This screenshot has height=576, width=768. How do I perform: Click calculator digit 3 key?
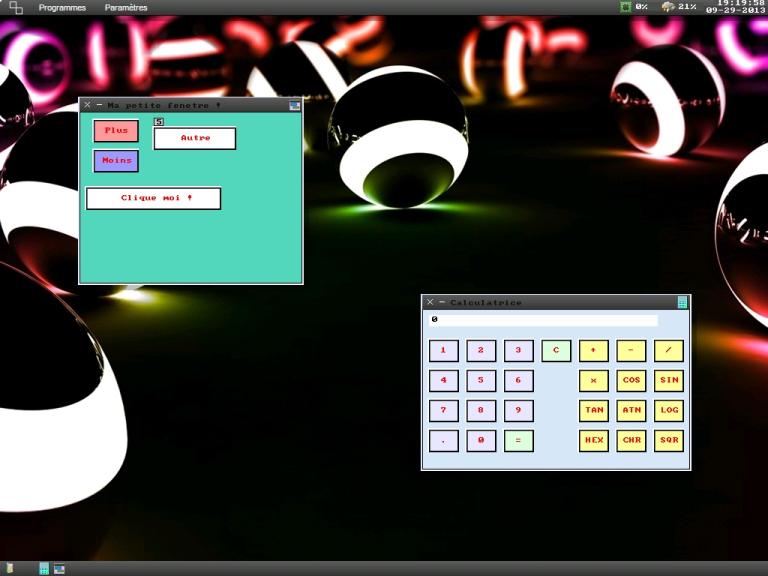point(519,351)
